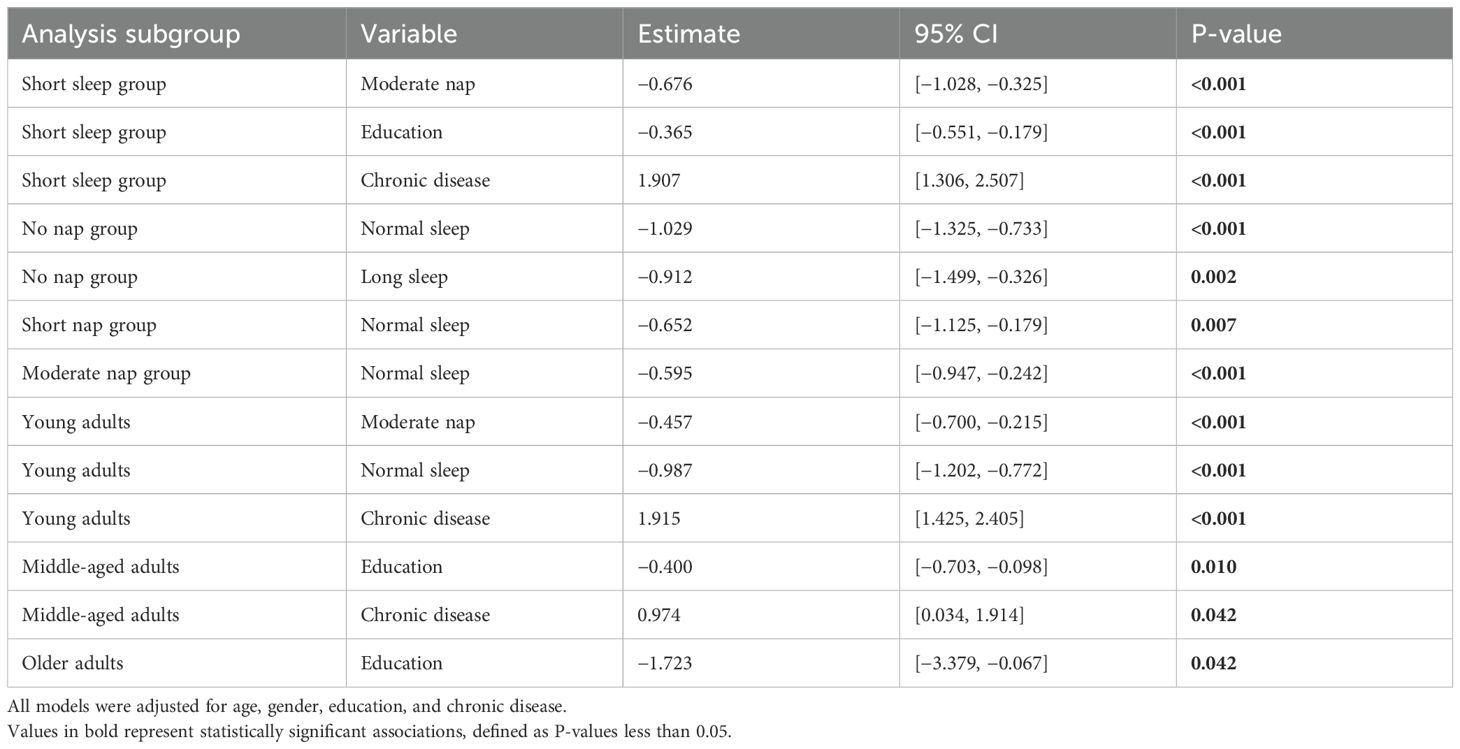1460x749 pixels.
Task: Select the Short nap group cell
Action: [89, 325]
